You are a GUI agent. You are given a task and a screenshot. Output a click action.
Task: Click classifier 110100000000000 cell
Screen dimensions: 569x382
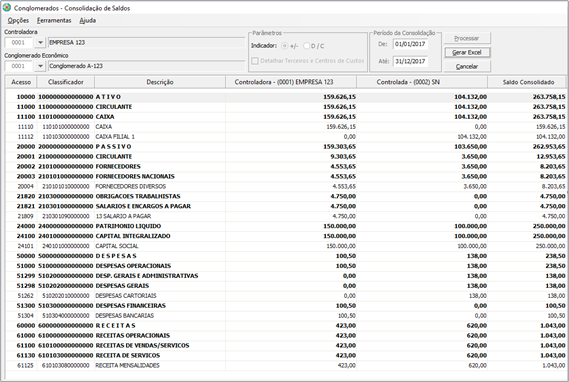(66, 117)
